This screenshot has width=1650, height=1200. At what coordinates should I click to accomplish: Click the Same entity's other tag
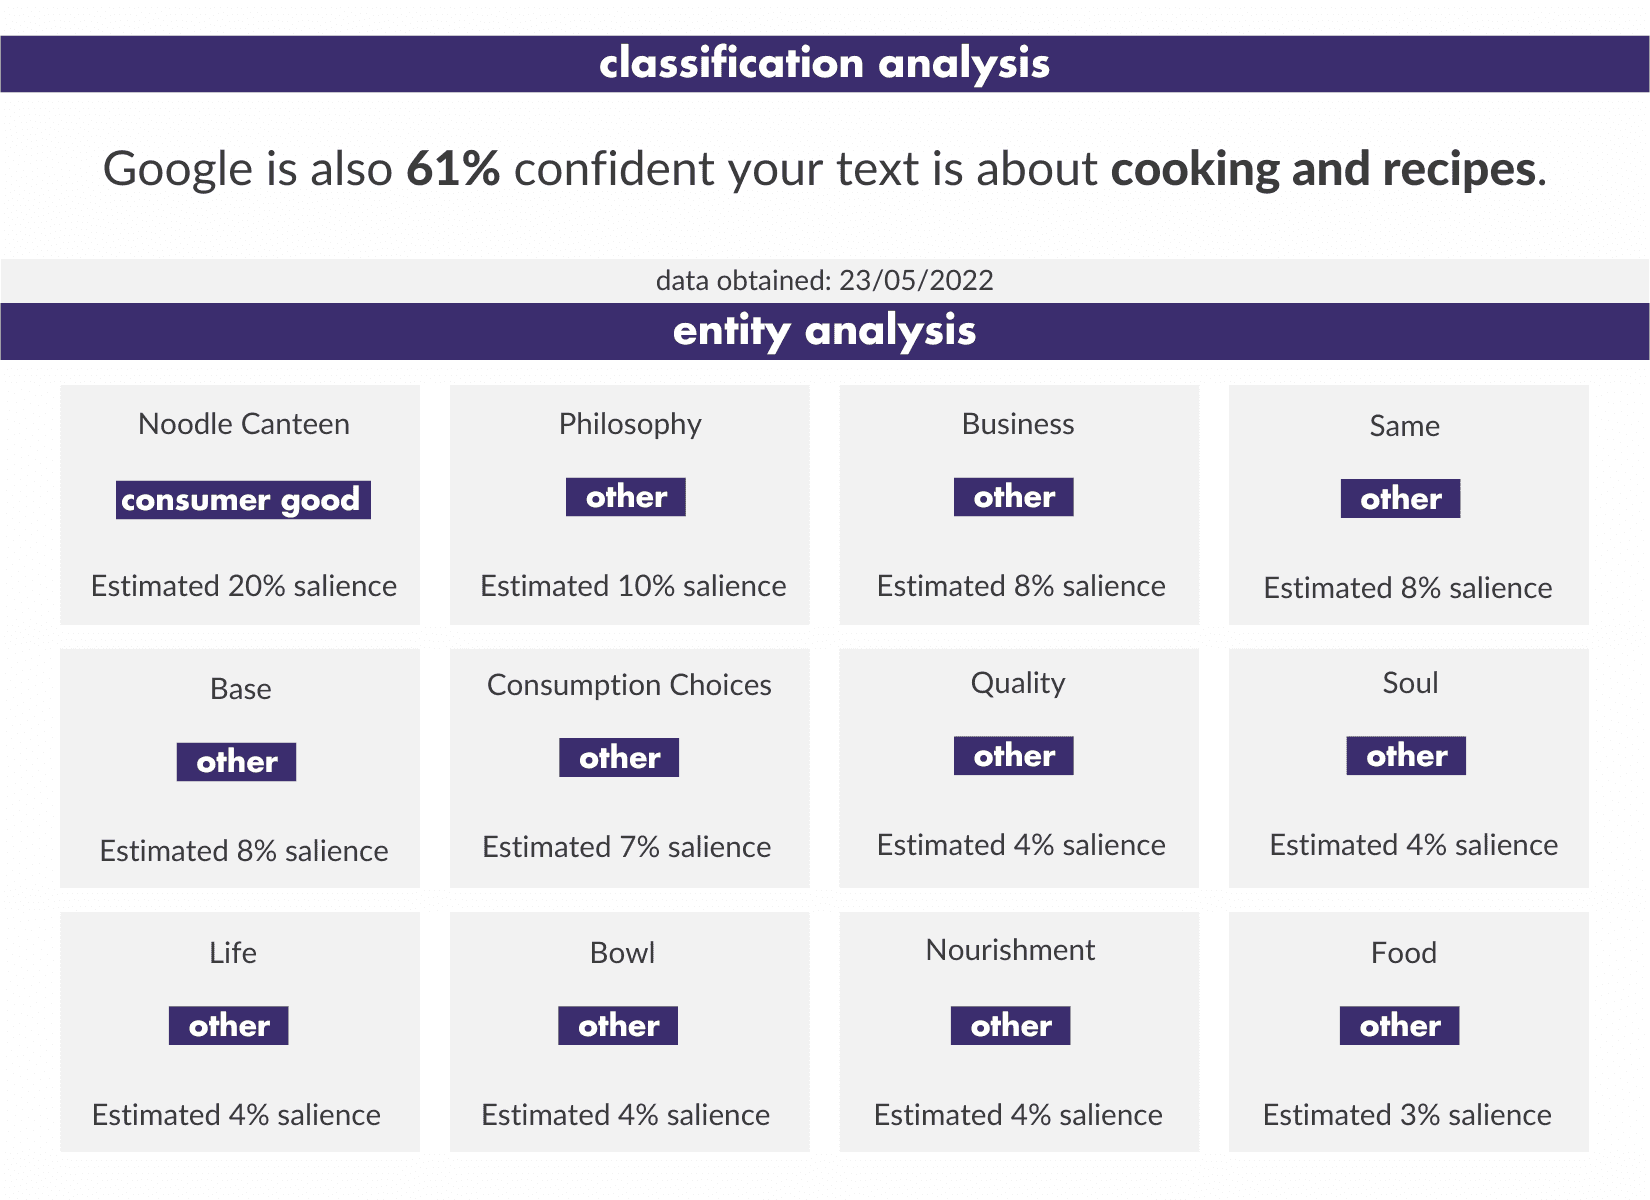pyautogui.click(x=1401, y=499)
